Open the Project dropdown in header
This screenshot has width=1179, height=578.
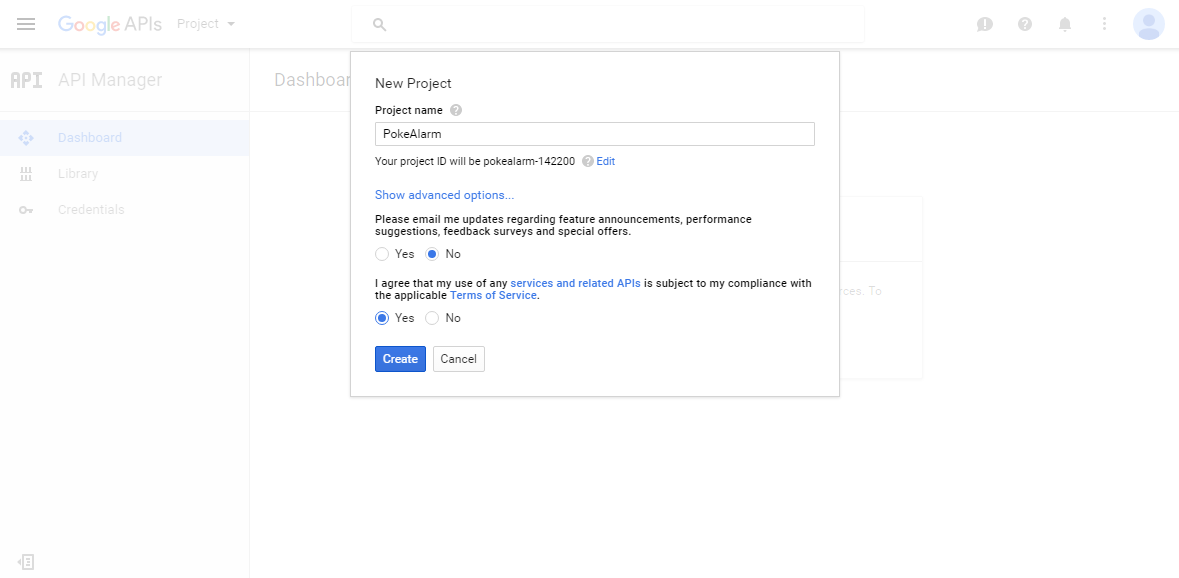[x=206, y=24]
